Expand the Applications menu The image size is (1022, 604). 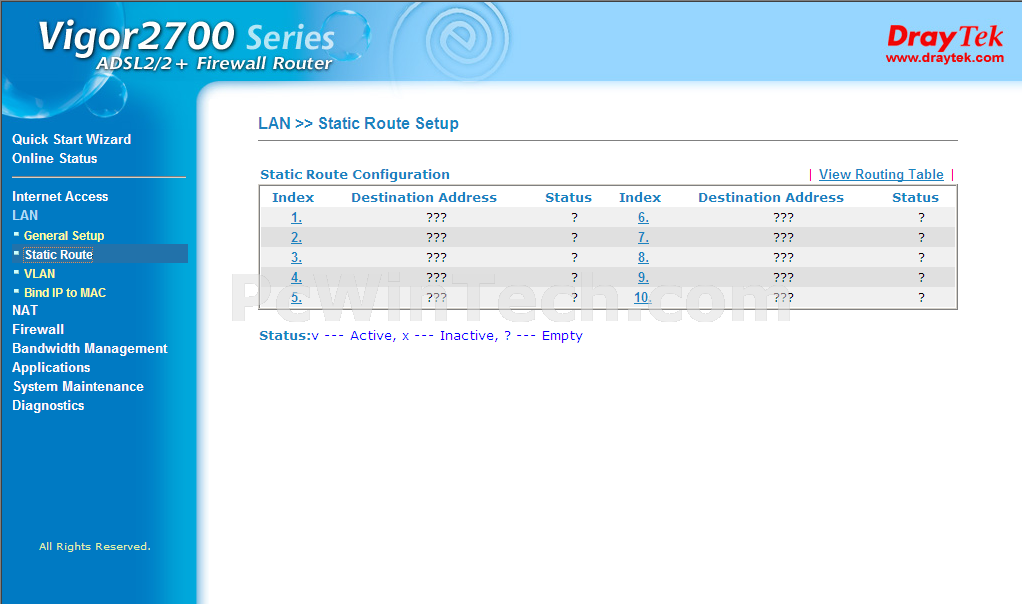[51, 367]
